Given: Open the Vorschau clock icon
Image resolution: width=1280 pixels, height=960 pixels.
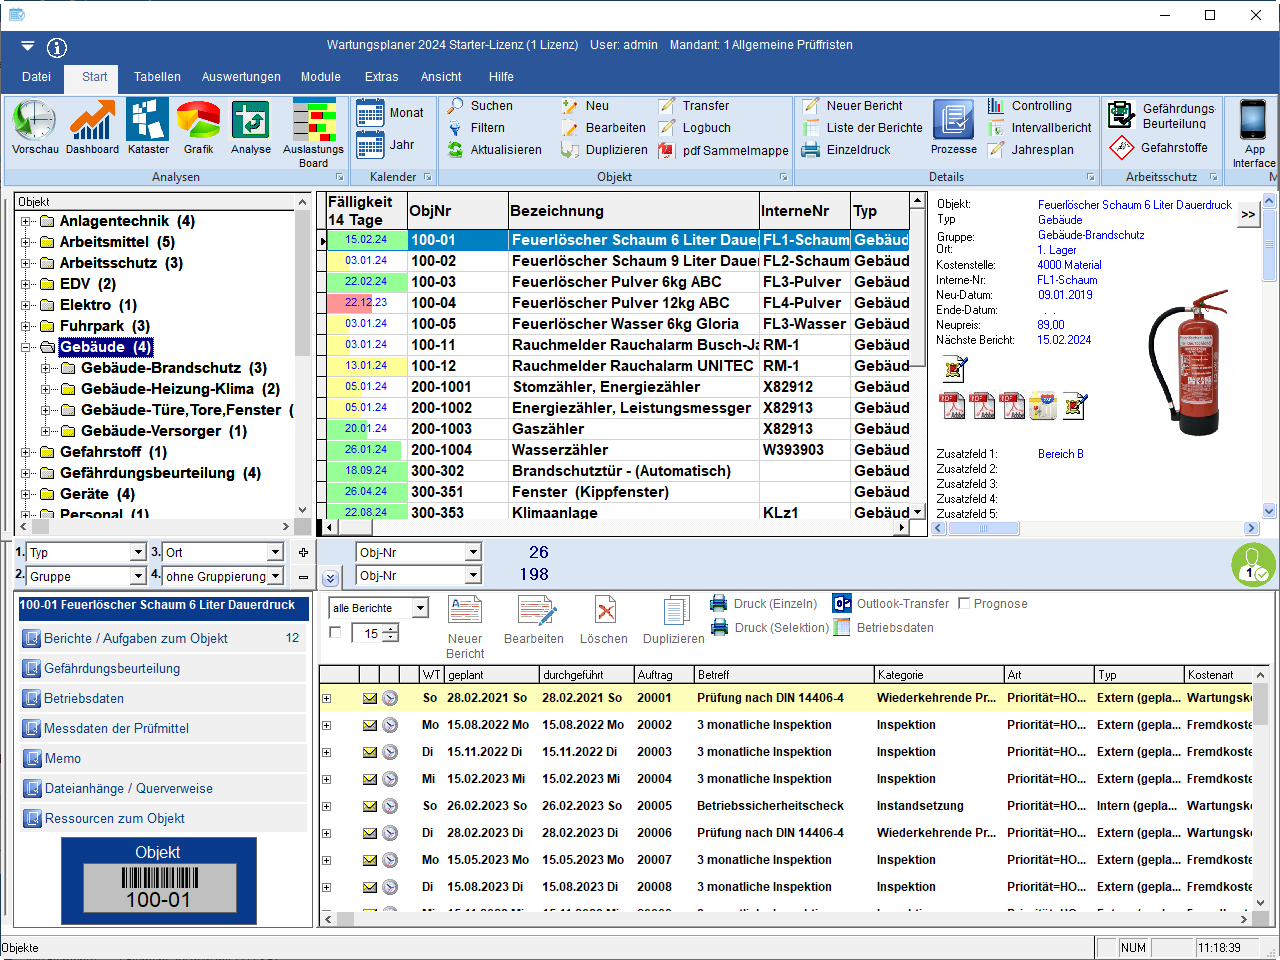Looking at the screenshot, I should click(x=34, y=122).
